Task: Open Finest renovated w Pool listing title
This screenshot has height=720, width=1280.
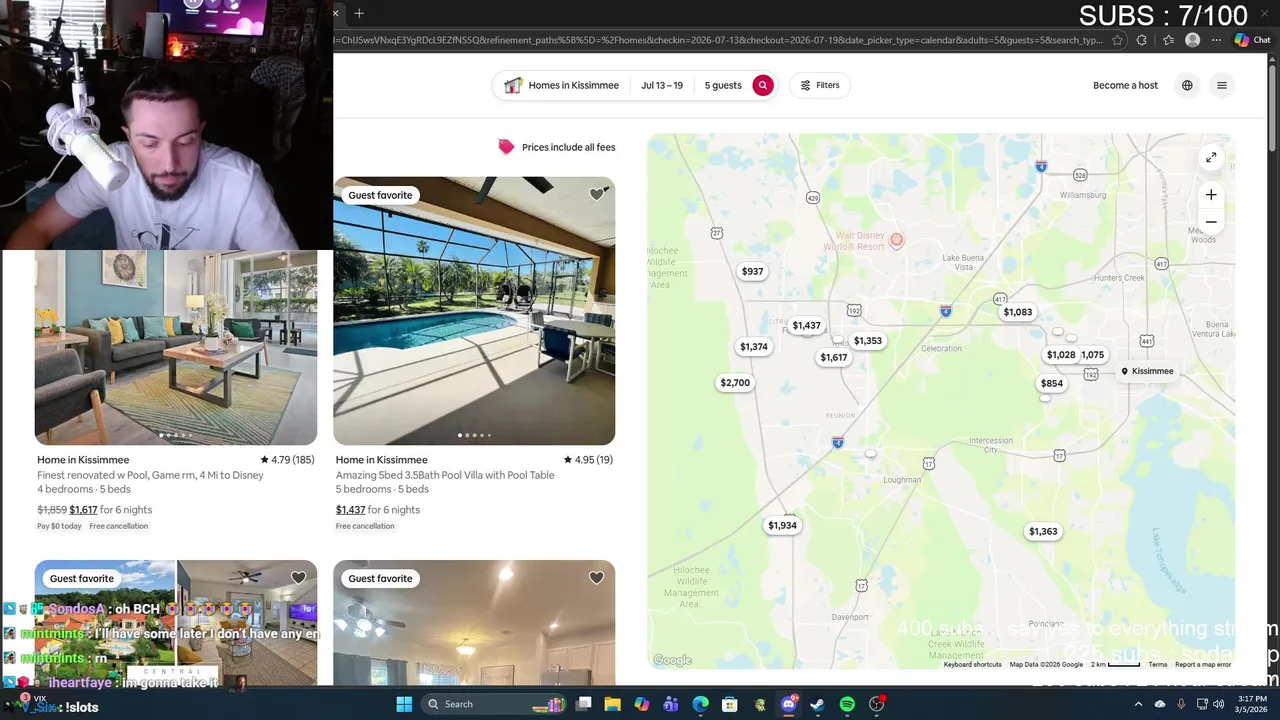Action: point(150,475)
